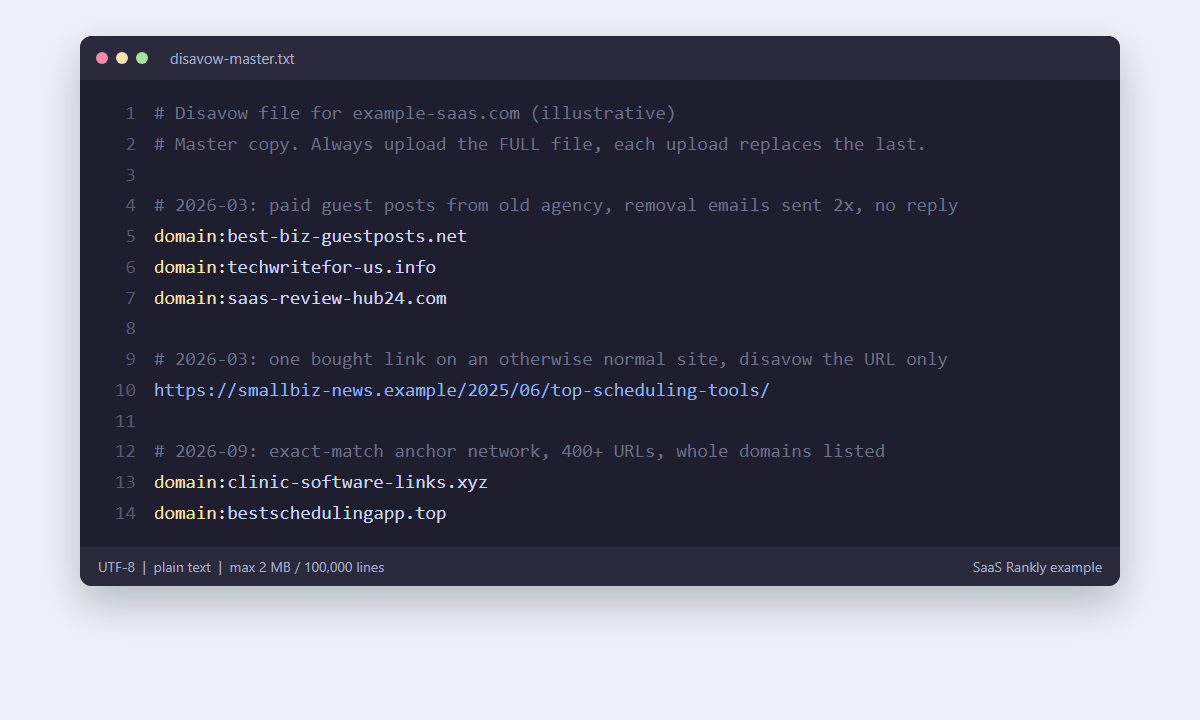1200x720 pixels.
Task: Click the line domain:saas-review-hub24.com
Action: point(300,298)
